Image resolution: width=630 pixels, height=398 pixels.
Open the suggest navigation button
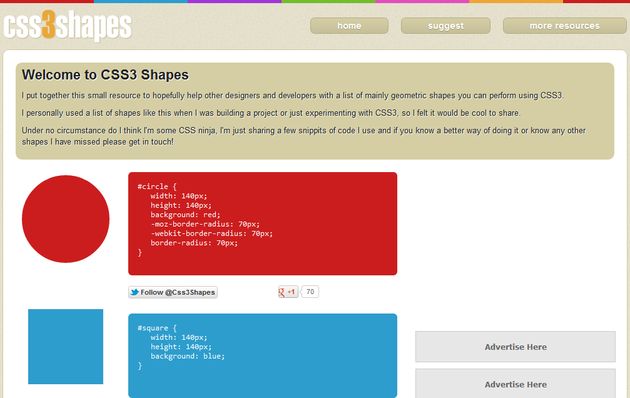[446, 26]
